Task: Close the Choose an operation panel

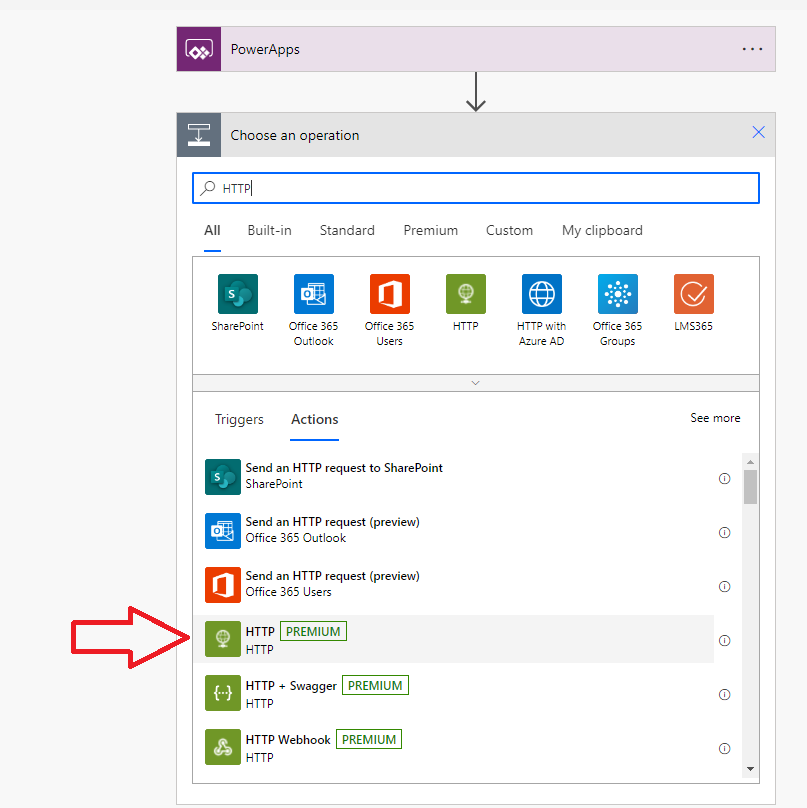Action: pos(758,132)
